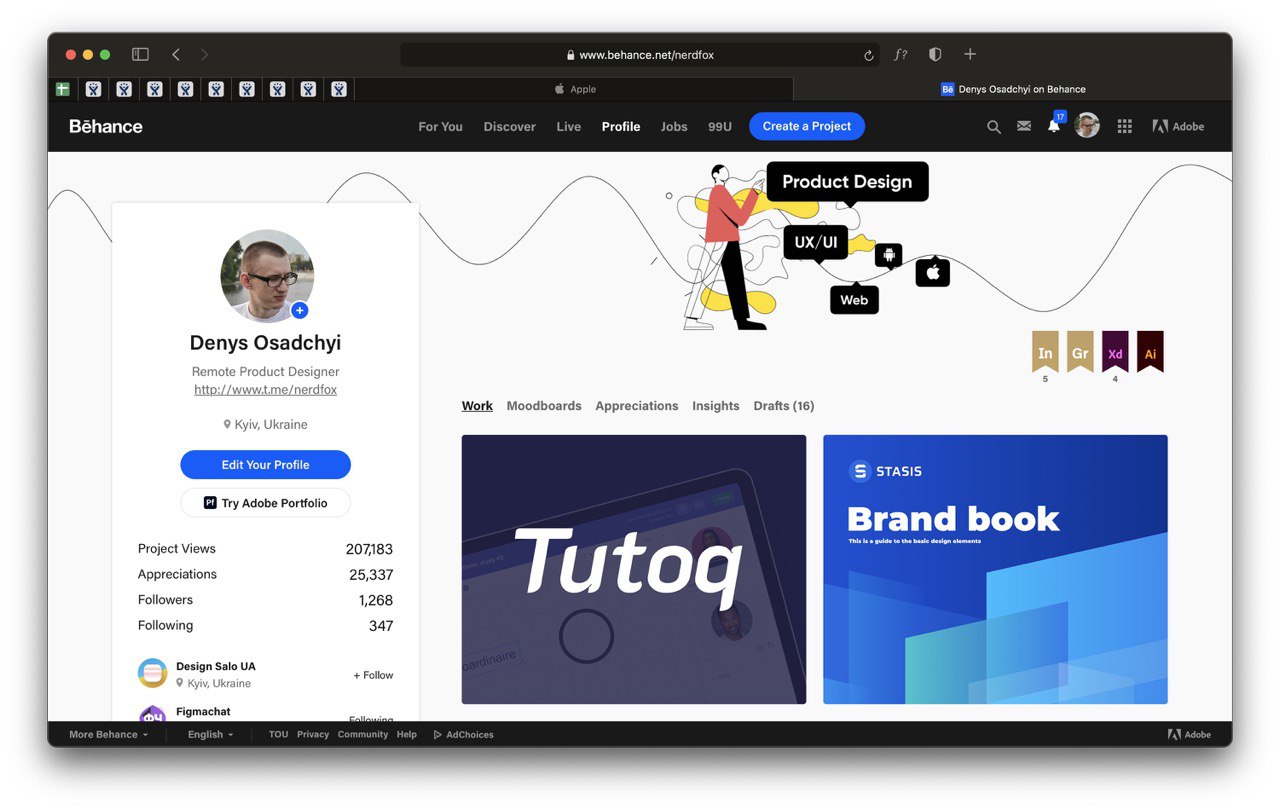Open the Design Salo UA profile name

pos(216,666)
